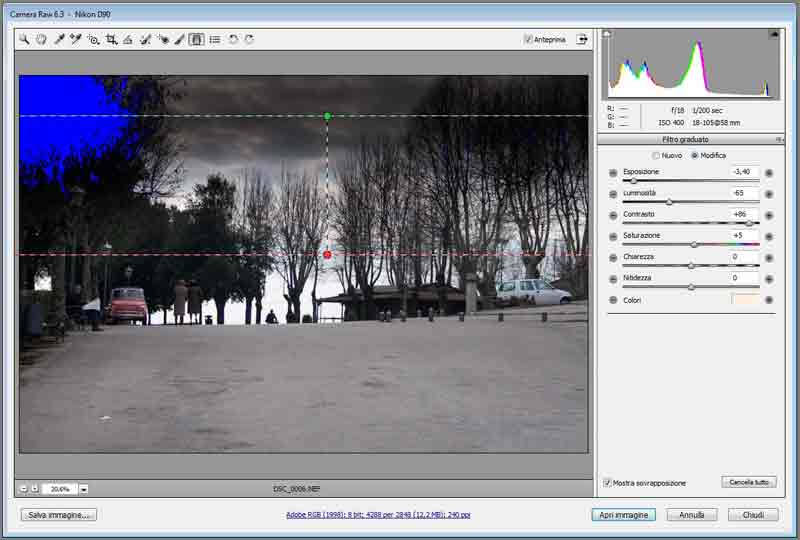Viewport: 800px width, 540px height.
Task: Pick the White Balance eyedropper tool
Action: point(59,40)
